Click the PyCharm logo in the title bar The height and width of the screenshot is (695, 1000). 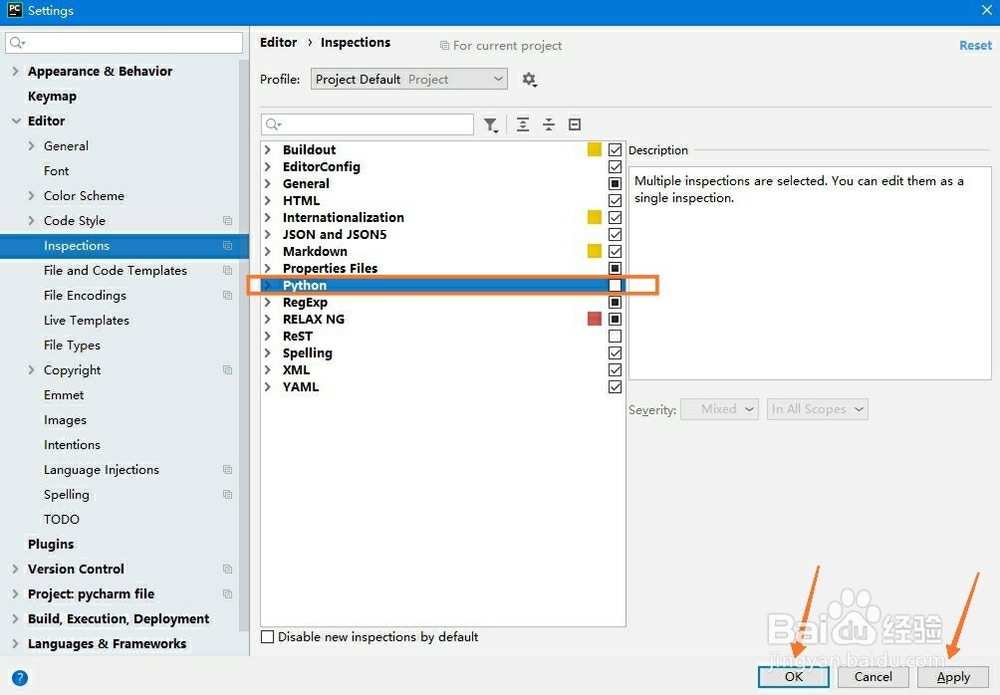tap(14, 10)
